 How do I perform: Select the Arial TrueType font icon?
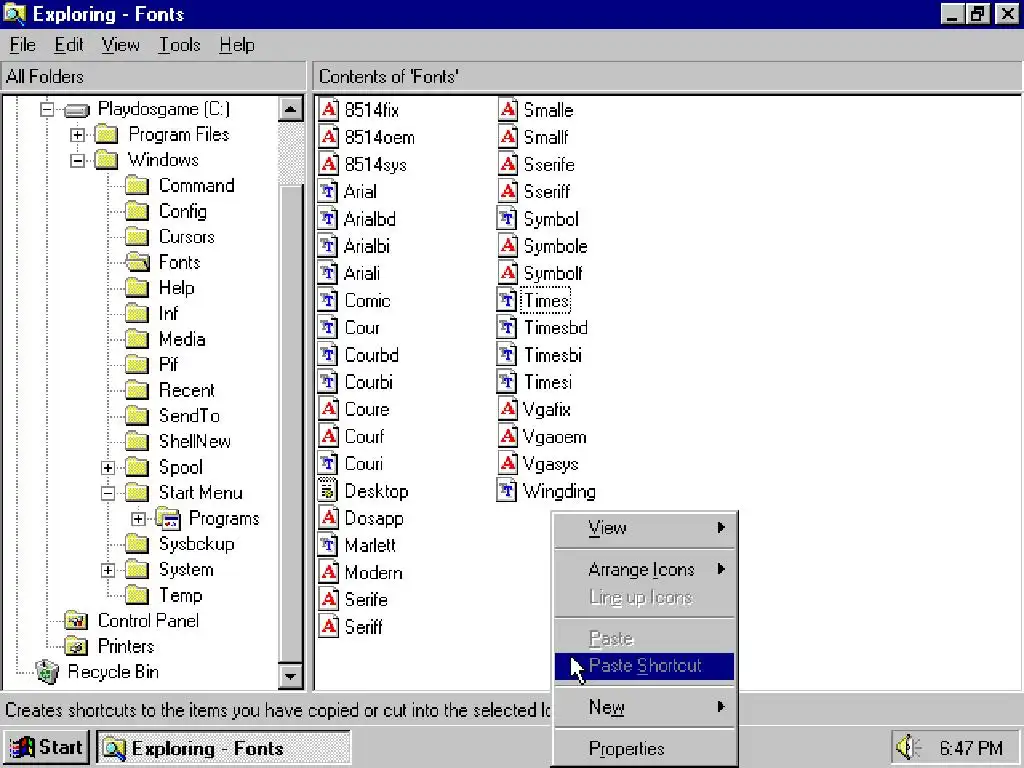(x=328, y=191)
